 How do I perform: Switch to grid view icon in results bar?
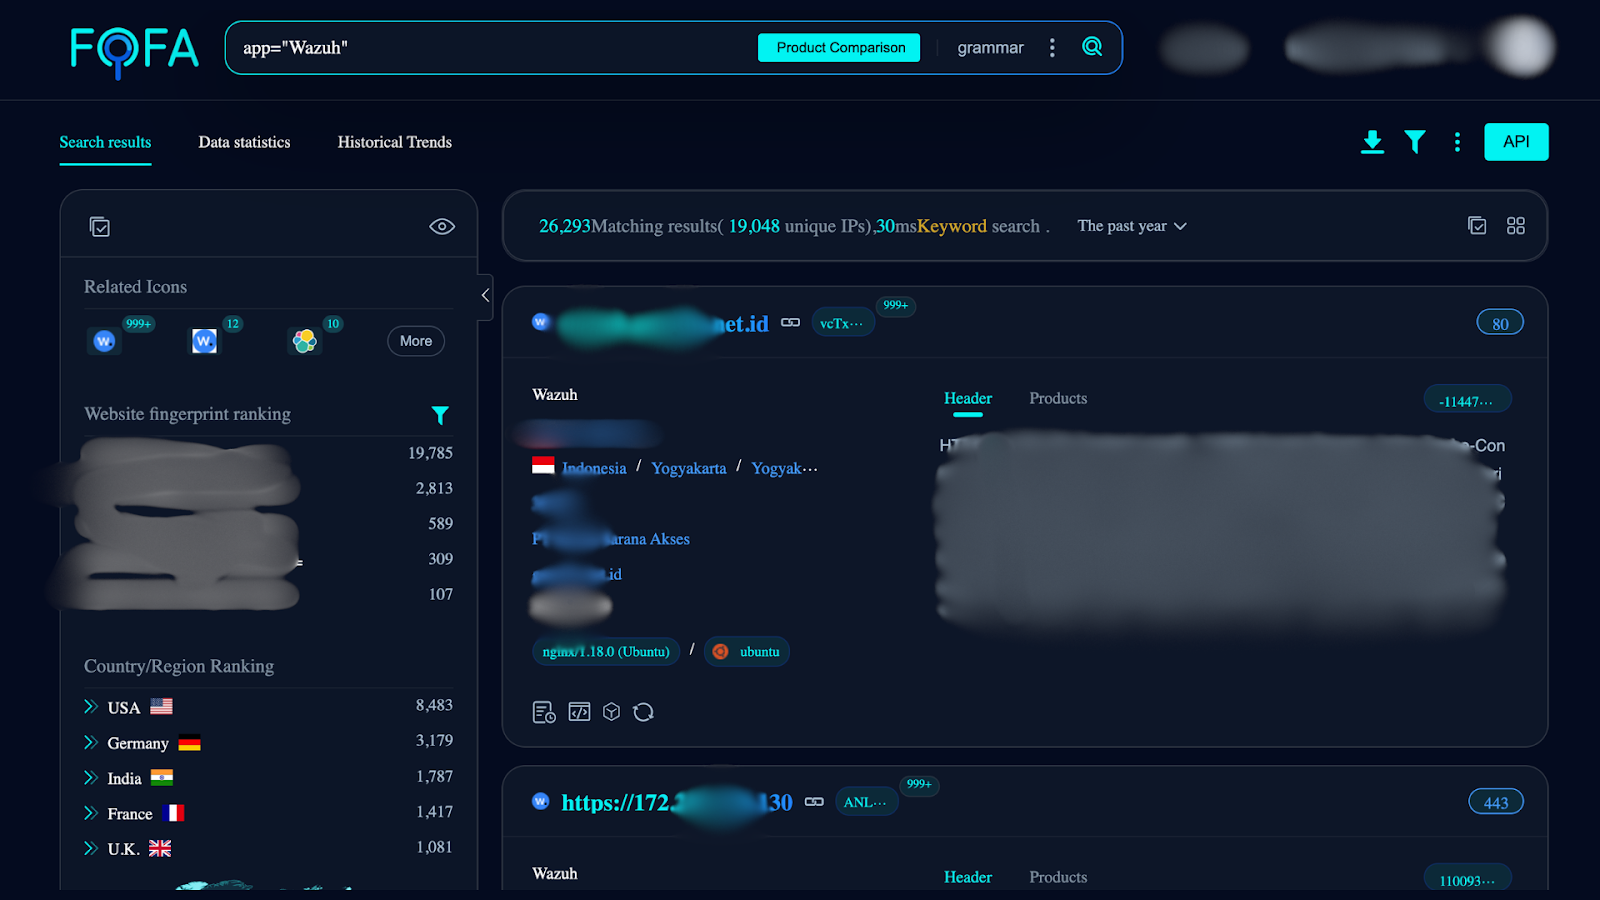(1516, 226)
